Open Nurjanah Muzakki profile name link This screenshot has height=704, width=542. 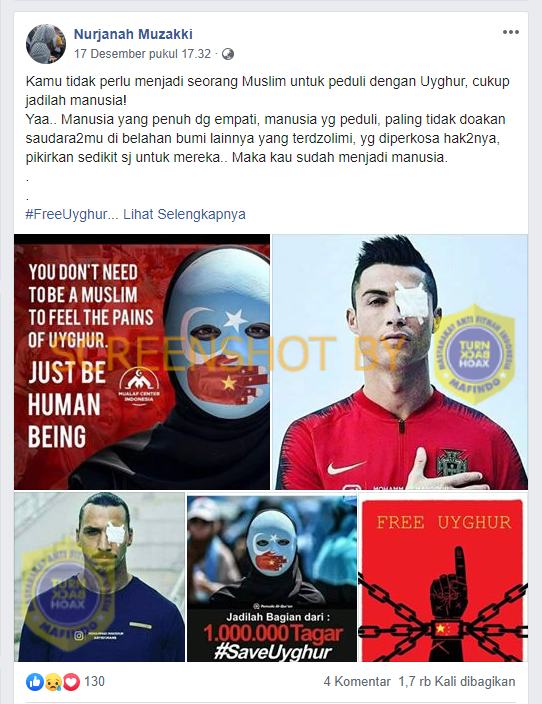[133, 34]
